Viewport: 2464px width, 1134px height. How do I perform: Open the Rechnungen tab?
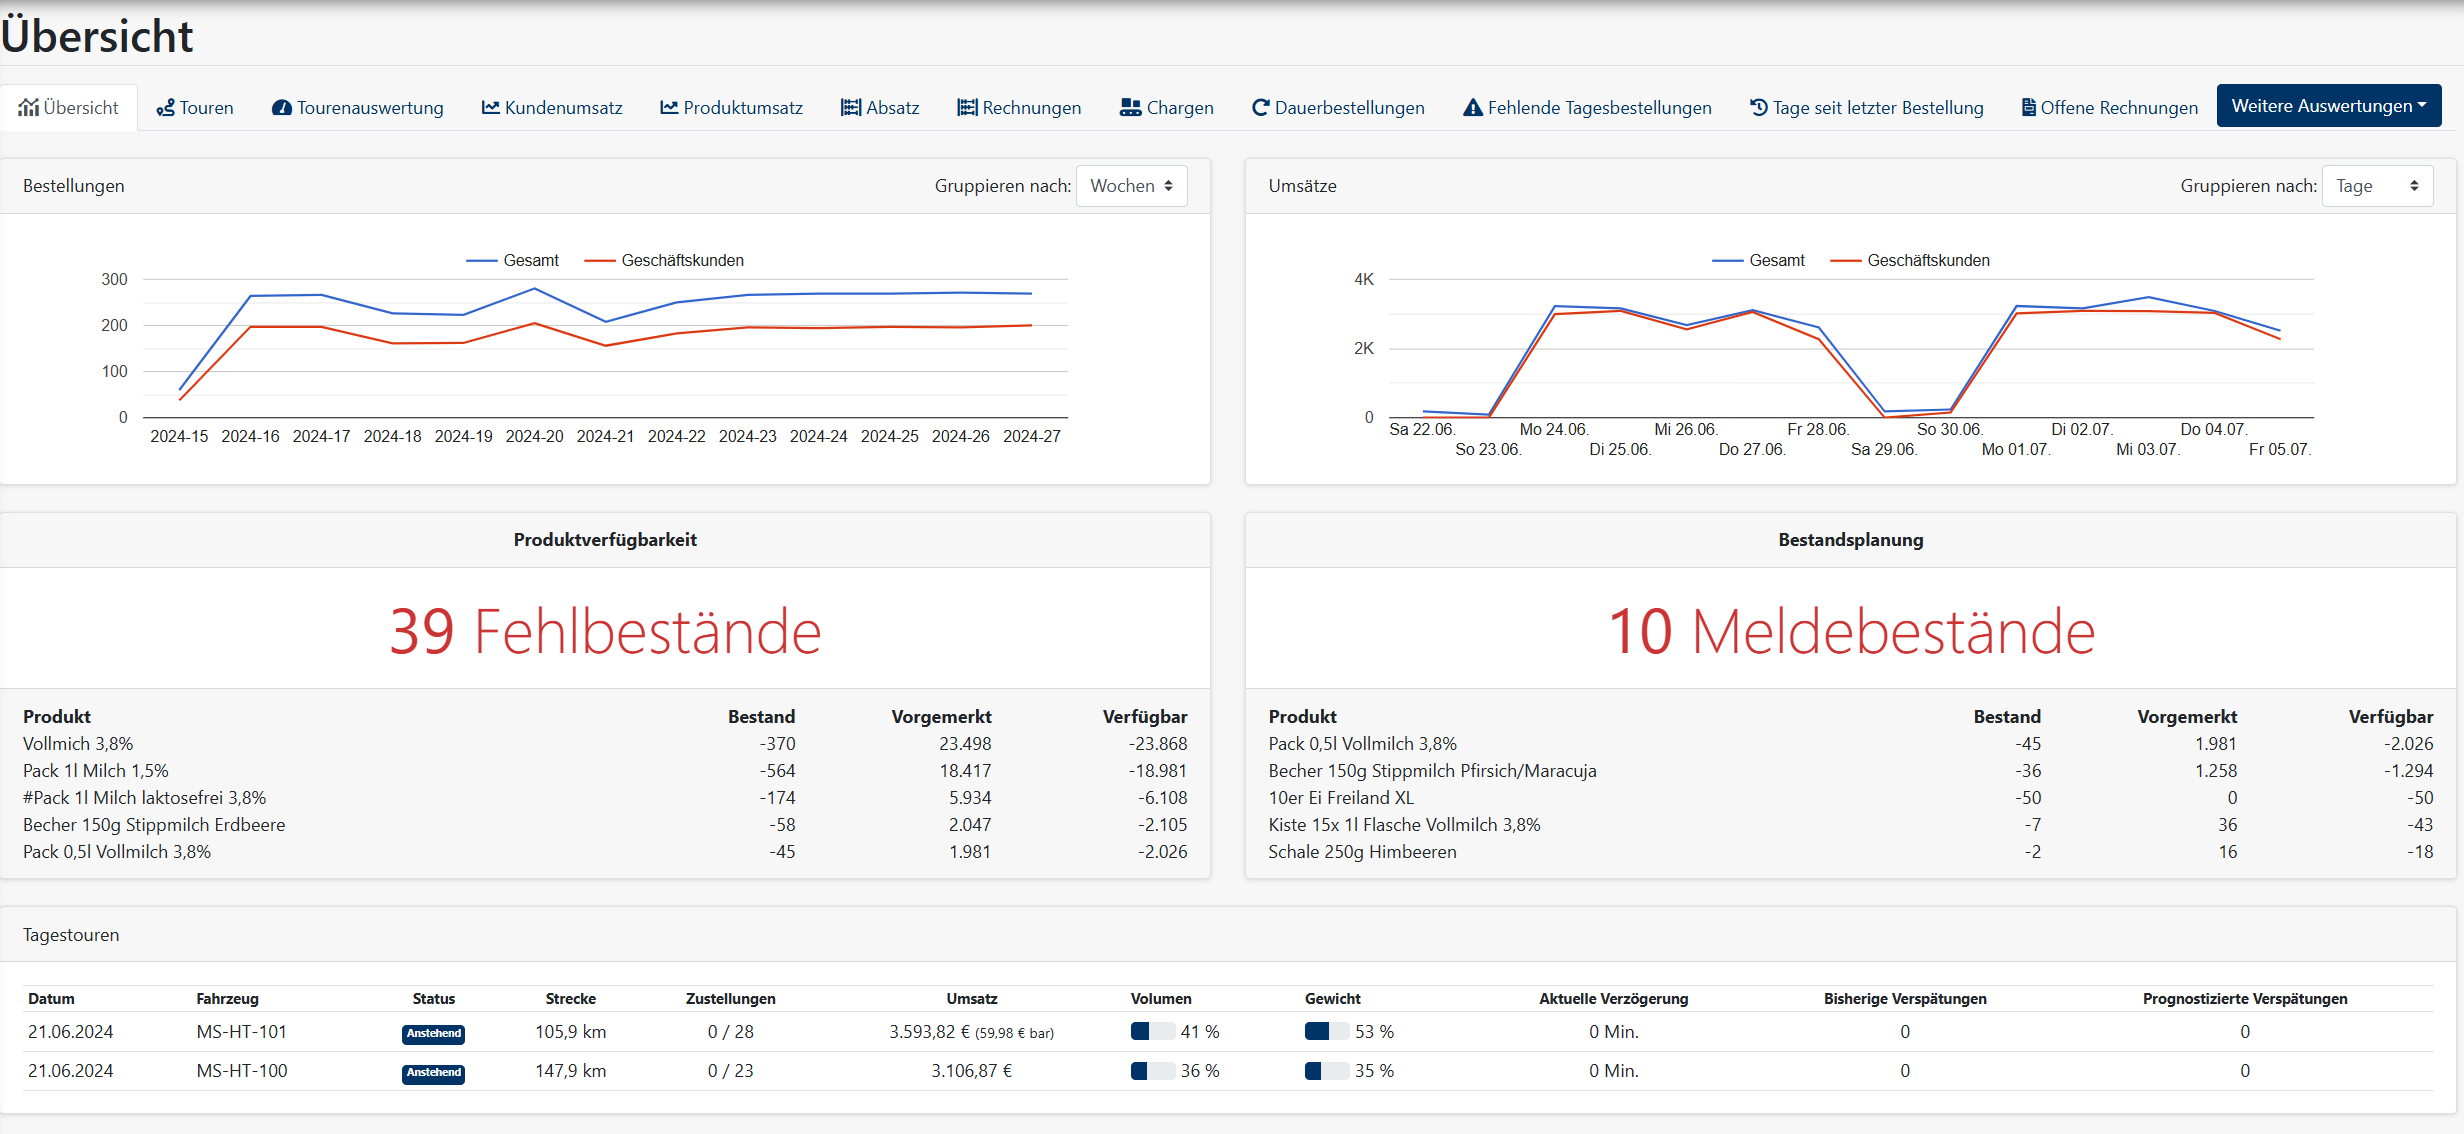(x=1019, y=108)
